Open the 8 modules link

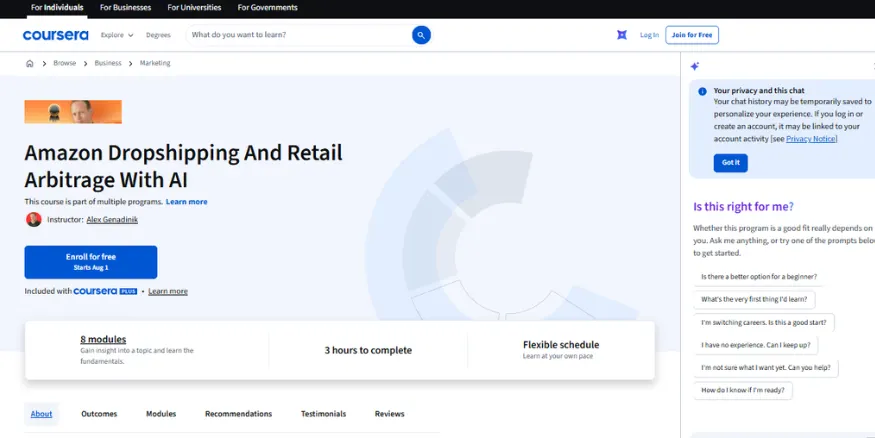(103, 339)
